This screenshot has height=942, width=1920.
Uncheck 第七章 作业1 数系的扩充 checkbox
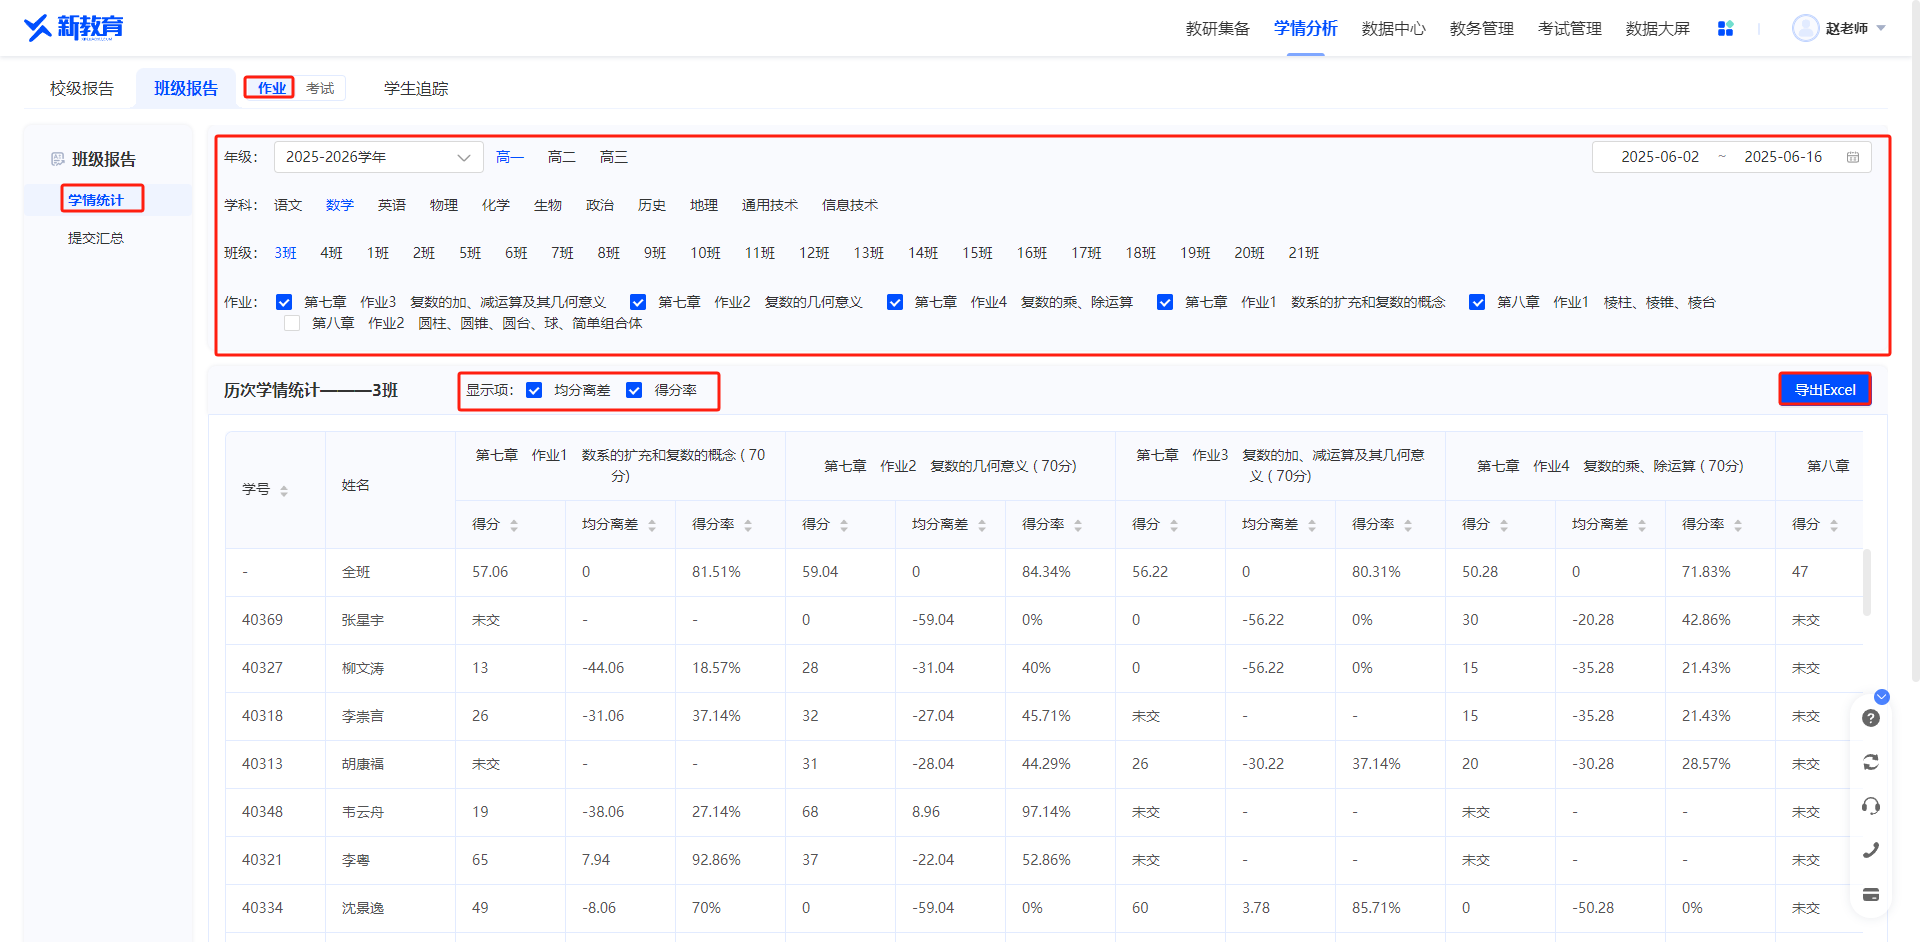(x=1165, y=302)
